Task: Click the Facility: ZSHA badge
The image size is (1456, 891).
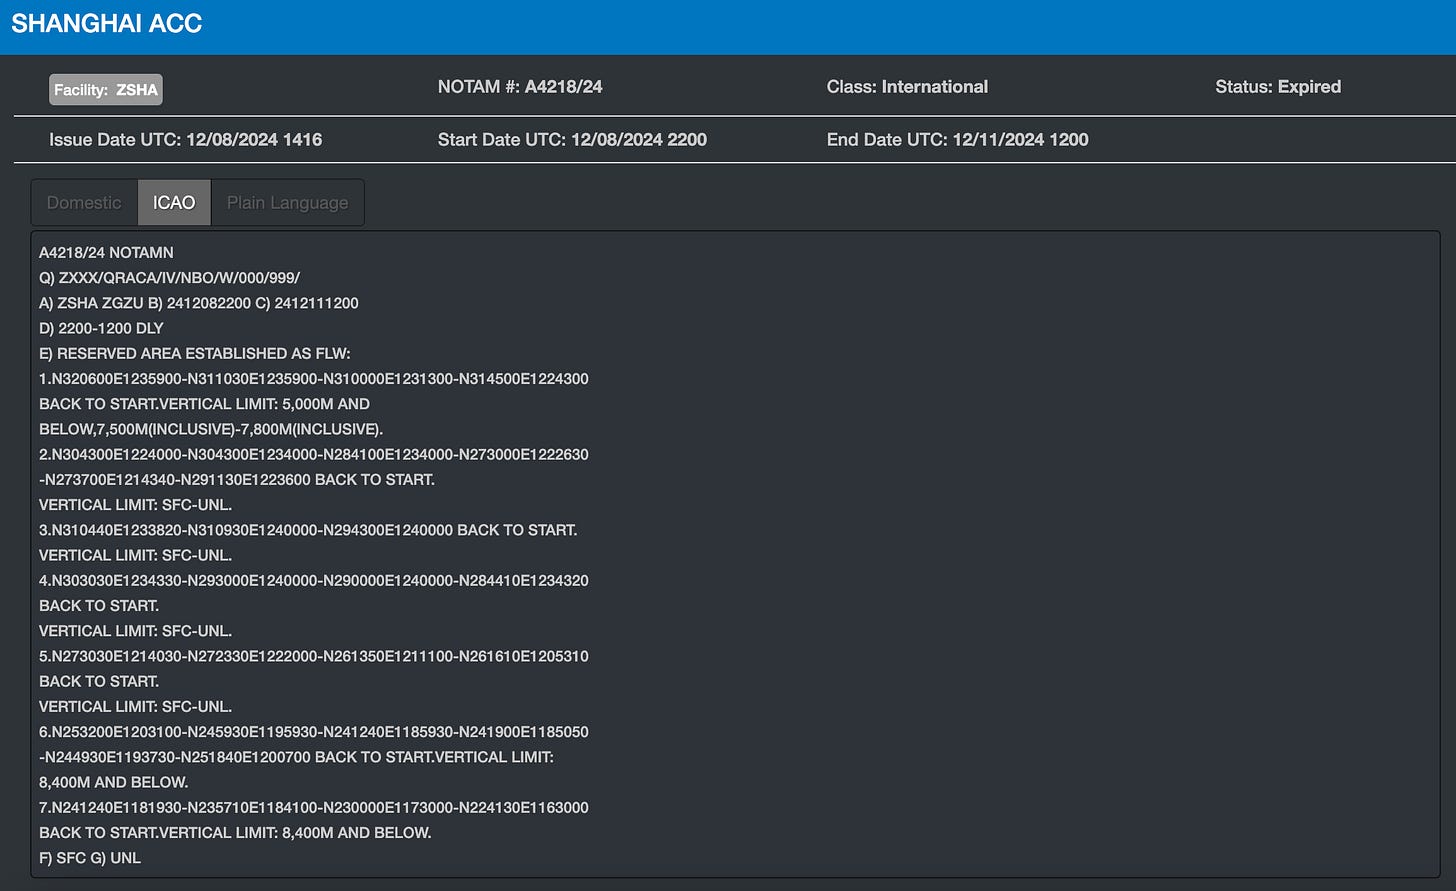Action: (x=106, y=89)
